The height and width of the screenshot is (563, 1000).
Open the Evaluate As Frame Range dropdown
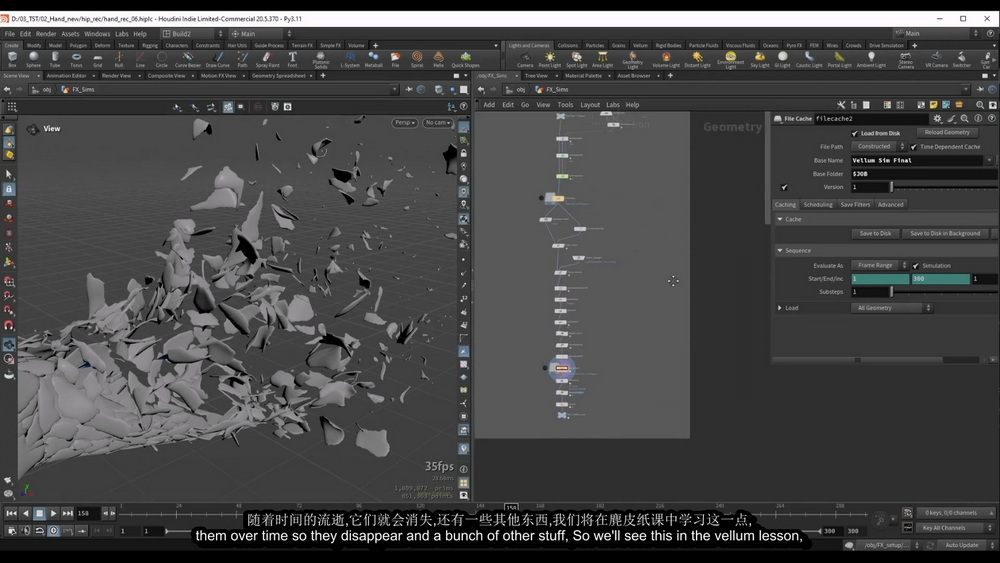pos(879,265)
